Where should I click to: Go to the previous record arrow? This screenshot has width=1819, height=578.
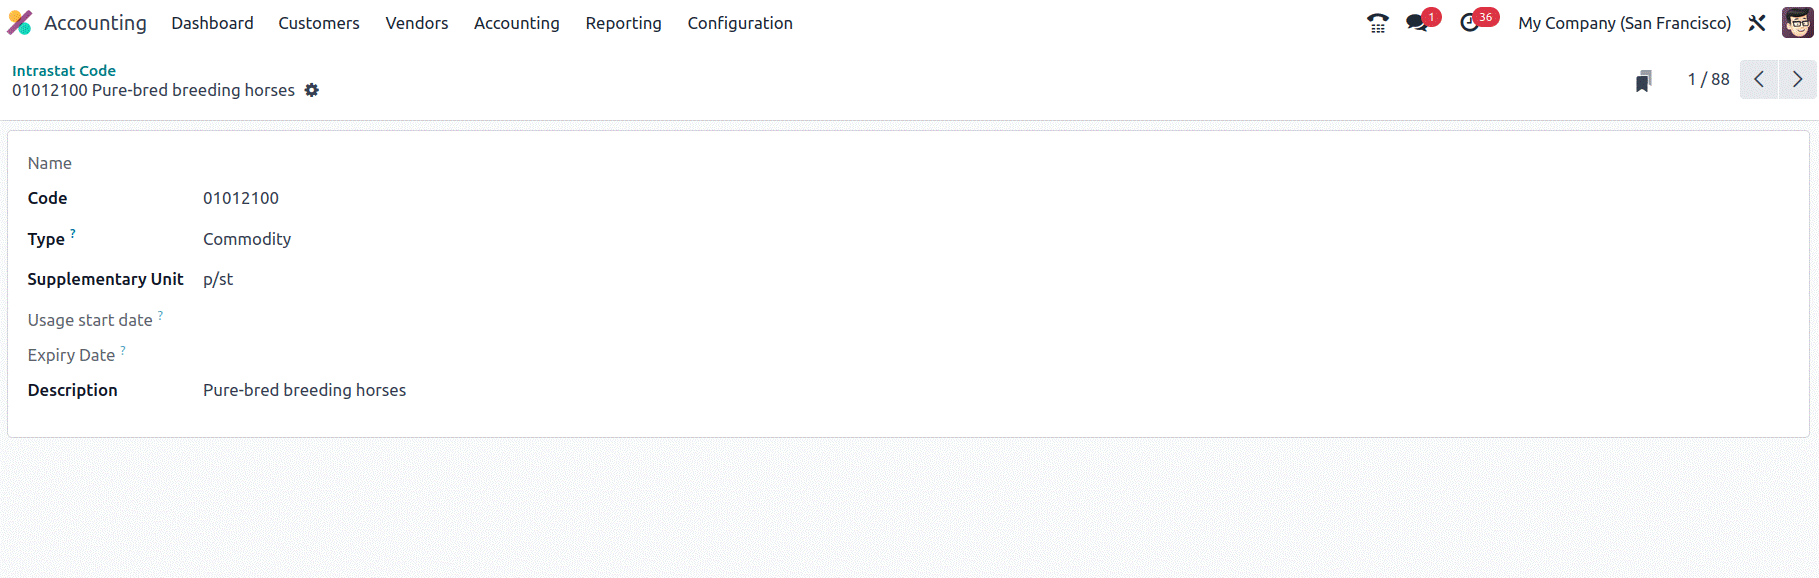(1759, 79)
